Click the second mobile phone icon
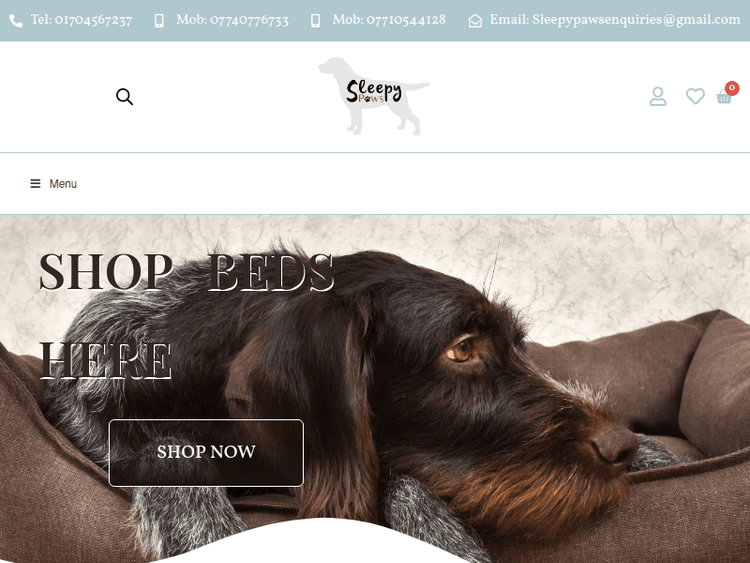Viewport: 750px width, 563px height. coord(315,21)
